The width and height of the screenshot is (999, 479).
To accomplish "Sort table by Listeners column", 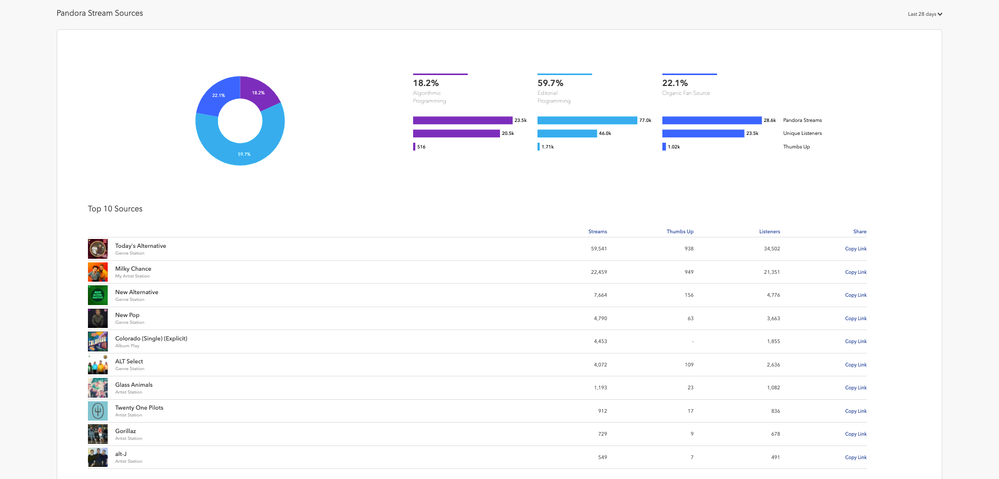I will [769, 231].
